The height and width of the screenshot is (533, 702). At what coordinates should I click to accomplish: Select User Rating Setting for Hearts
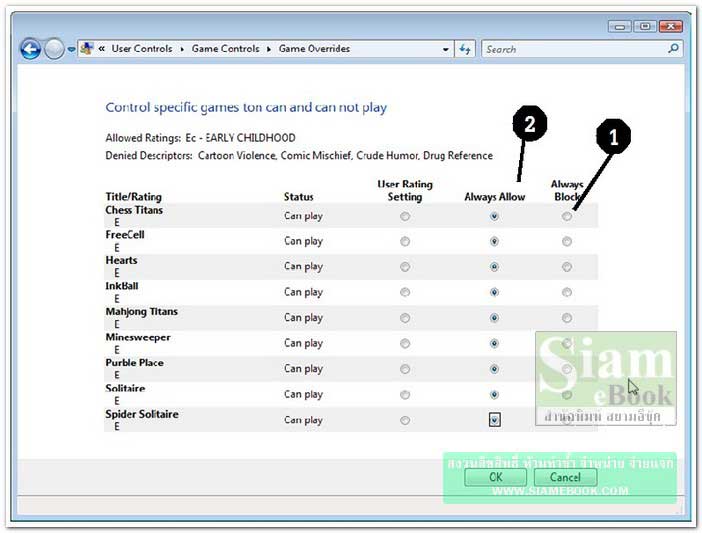click(405, 267)
